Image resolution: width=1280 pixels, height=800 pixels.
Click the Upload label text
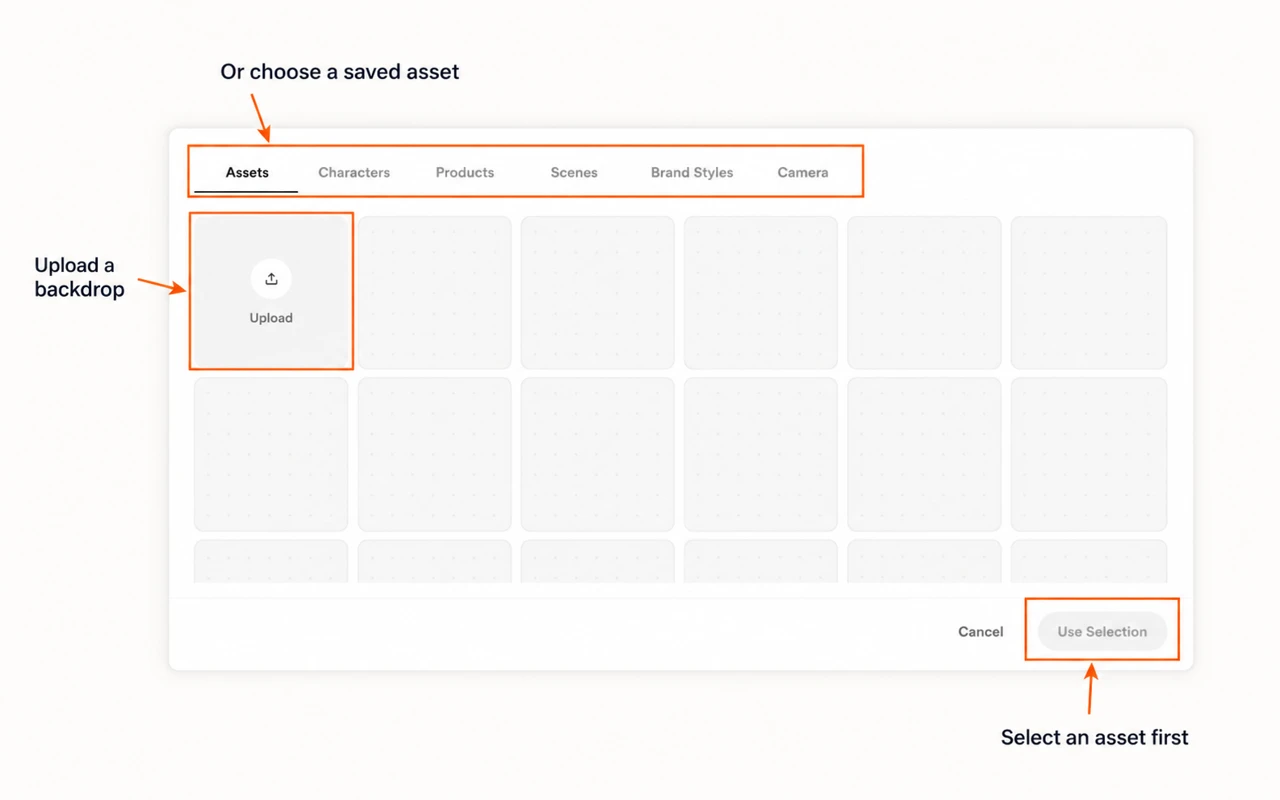[x=271, y=318]
